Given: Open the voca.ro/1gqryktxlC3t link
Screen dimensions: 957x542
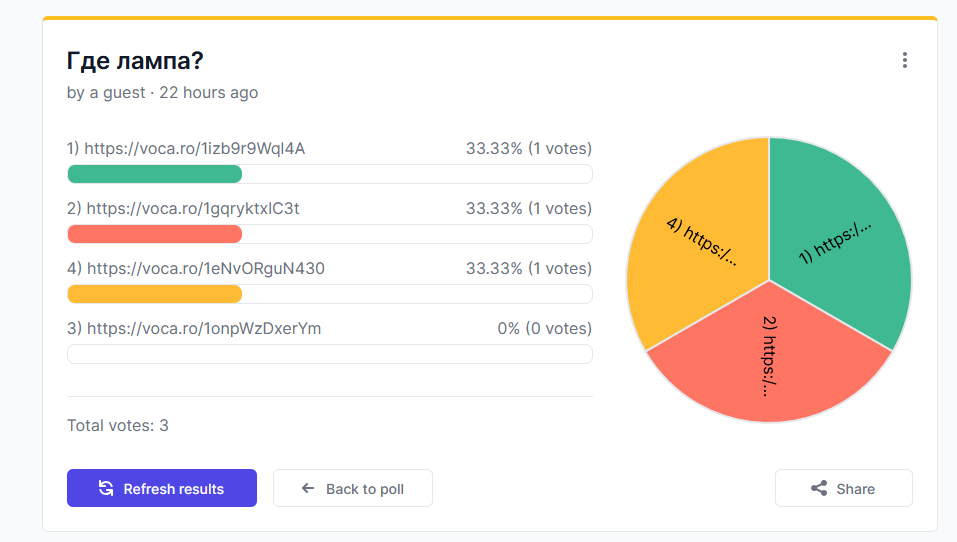Looking at the screenshot, I should (193, 208).
